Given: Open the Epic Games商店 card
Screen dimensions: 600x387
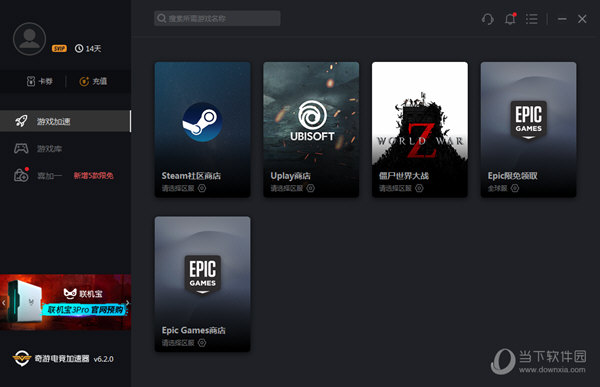Looking at the screenshot, I should pos(202,284).
